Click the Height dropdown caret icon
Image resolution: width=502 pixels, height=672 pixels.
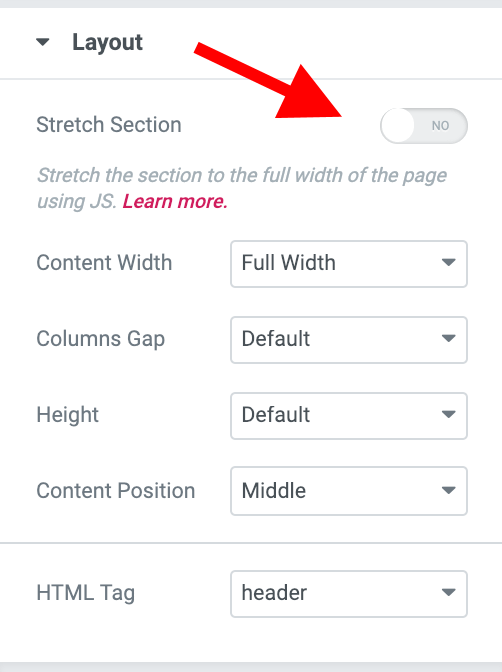point(448,414)
